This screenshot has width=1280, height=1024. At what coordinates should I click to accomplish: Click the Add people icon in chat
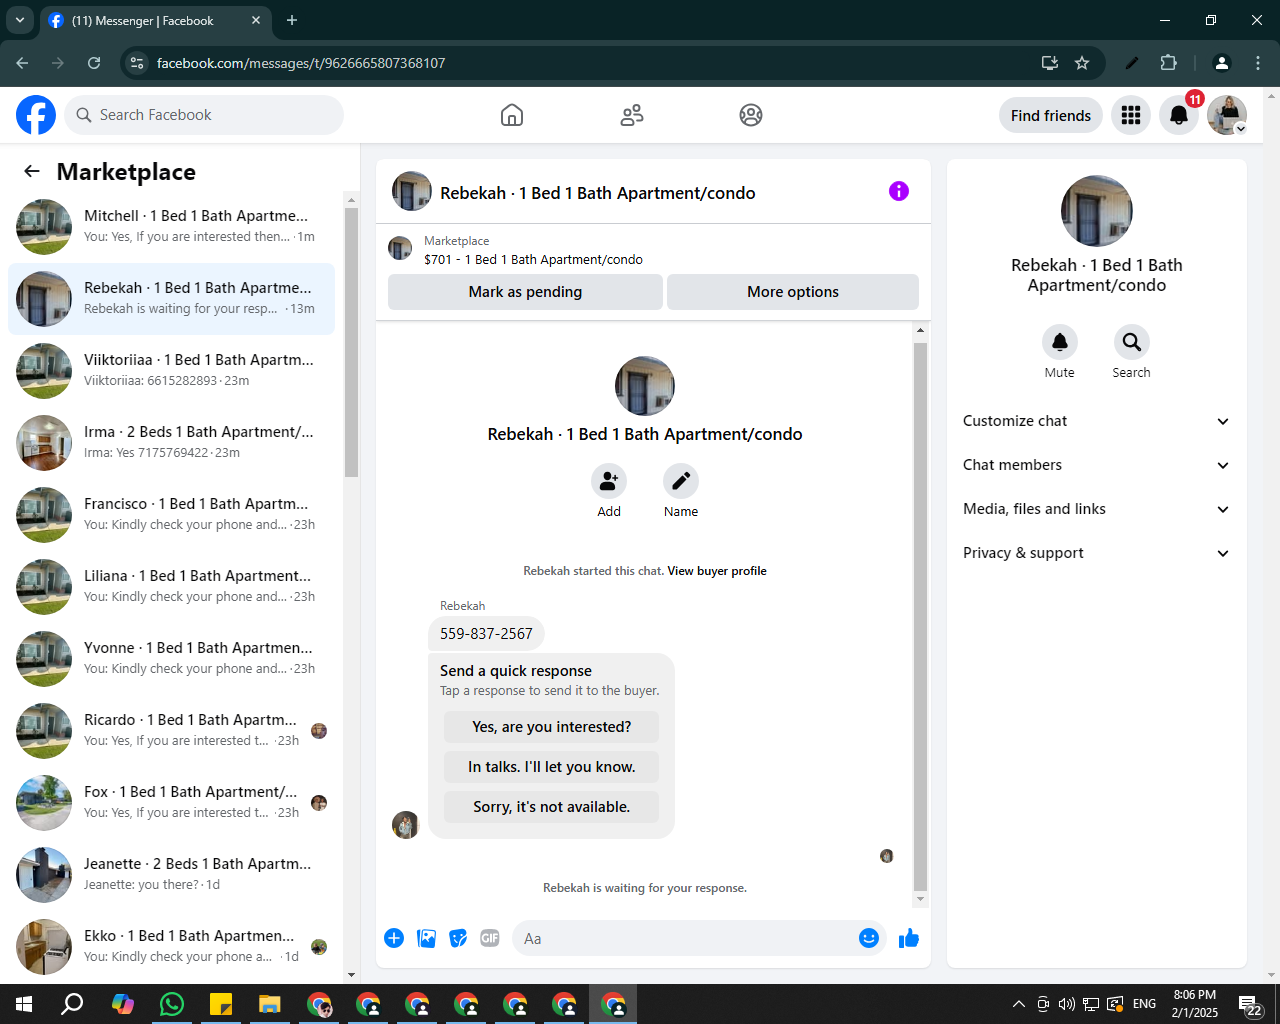click(609, 481)
